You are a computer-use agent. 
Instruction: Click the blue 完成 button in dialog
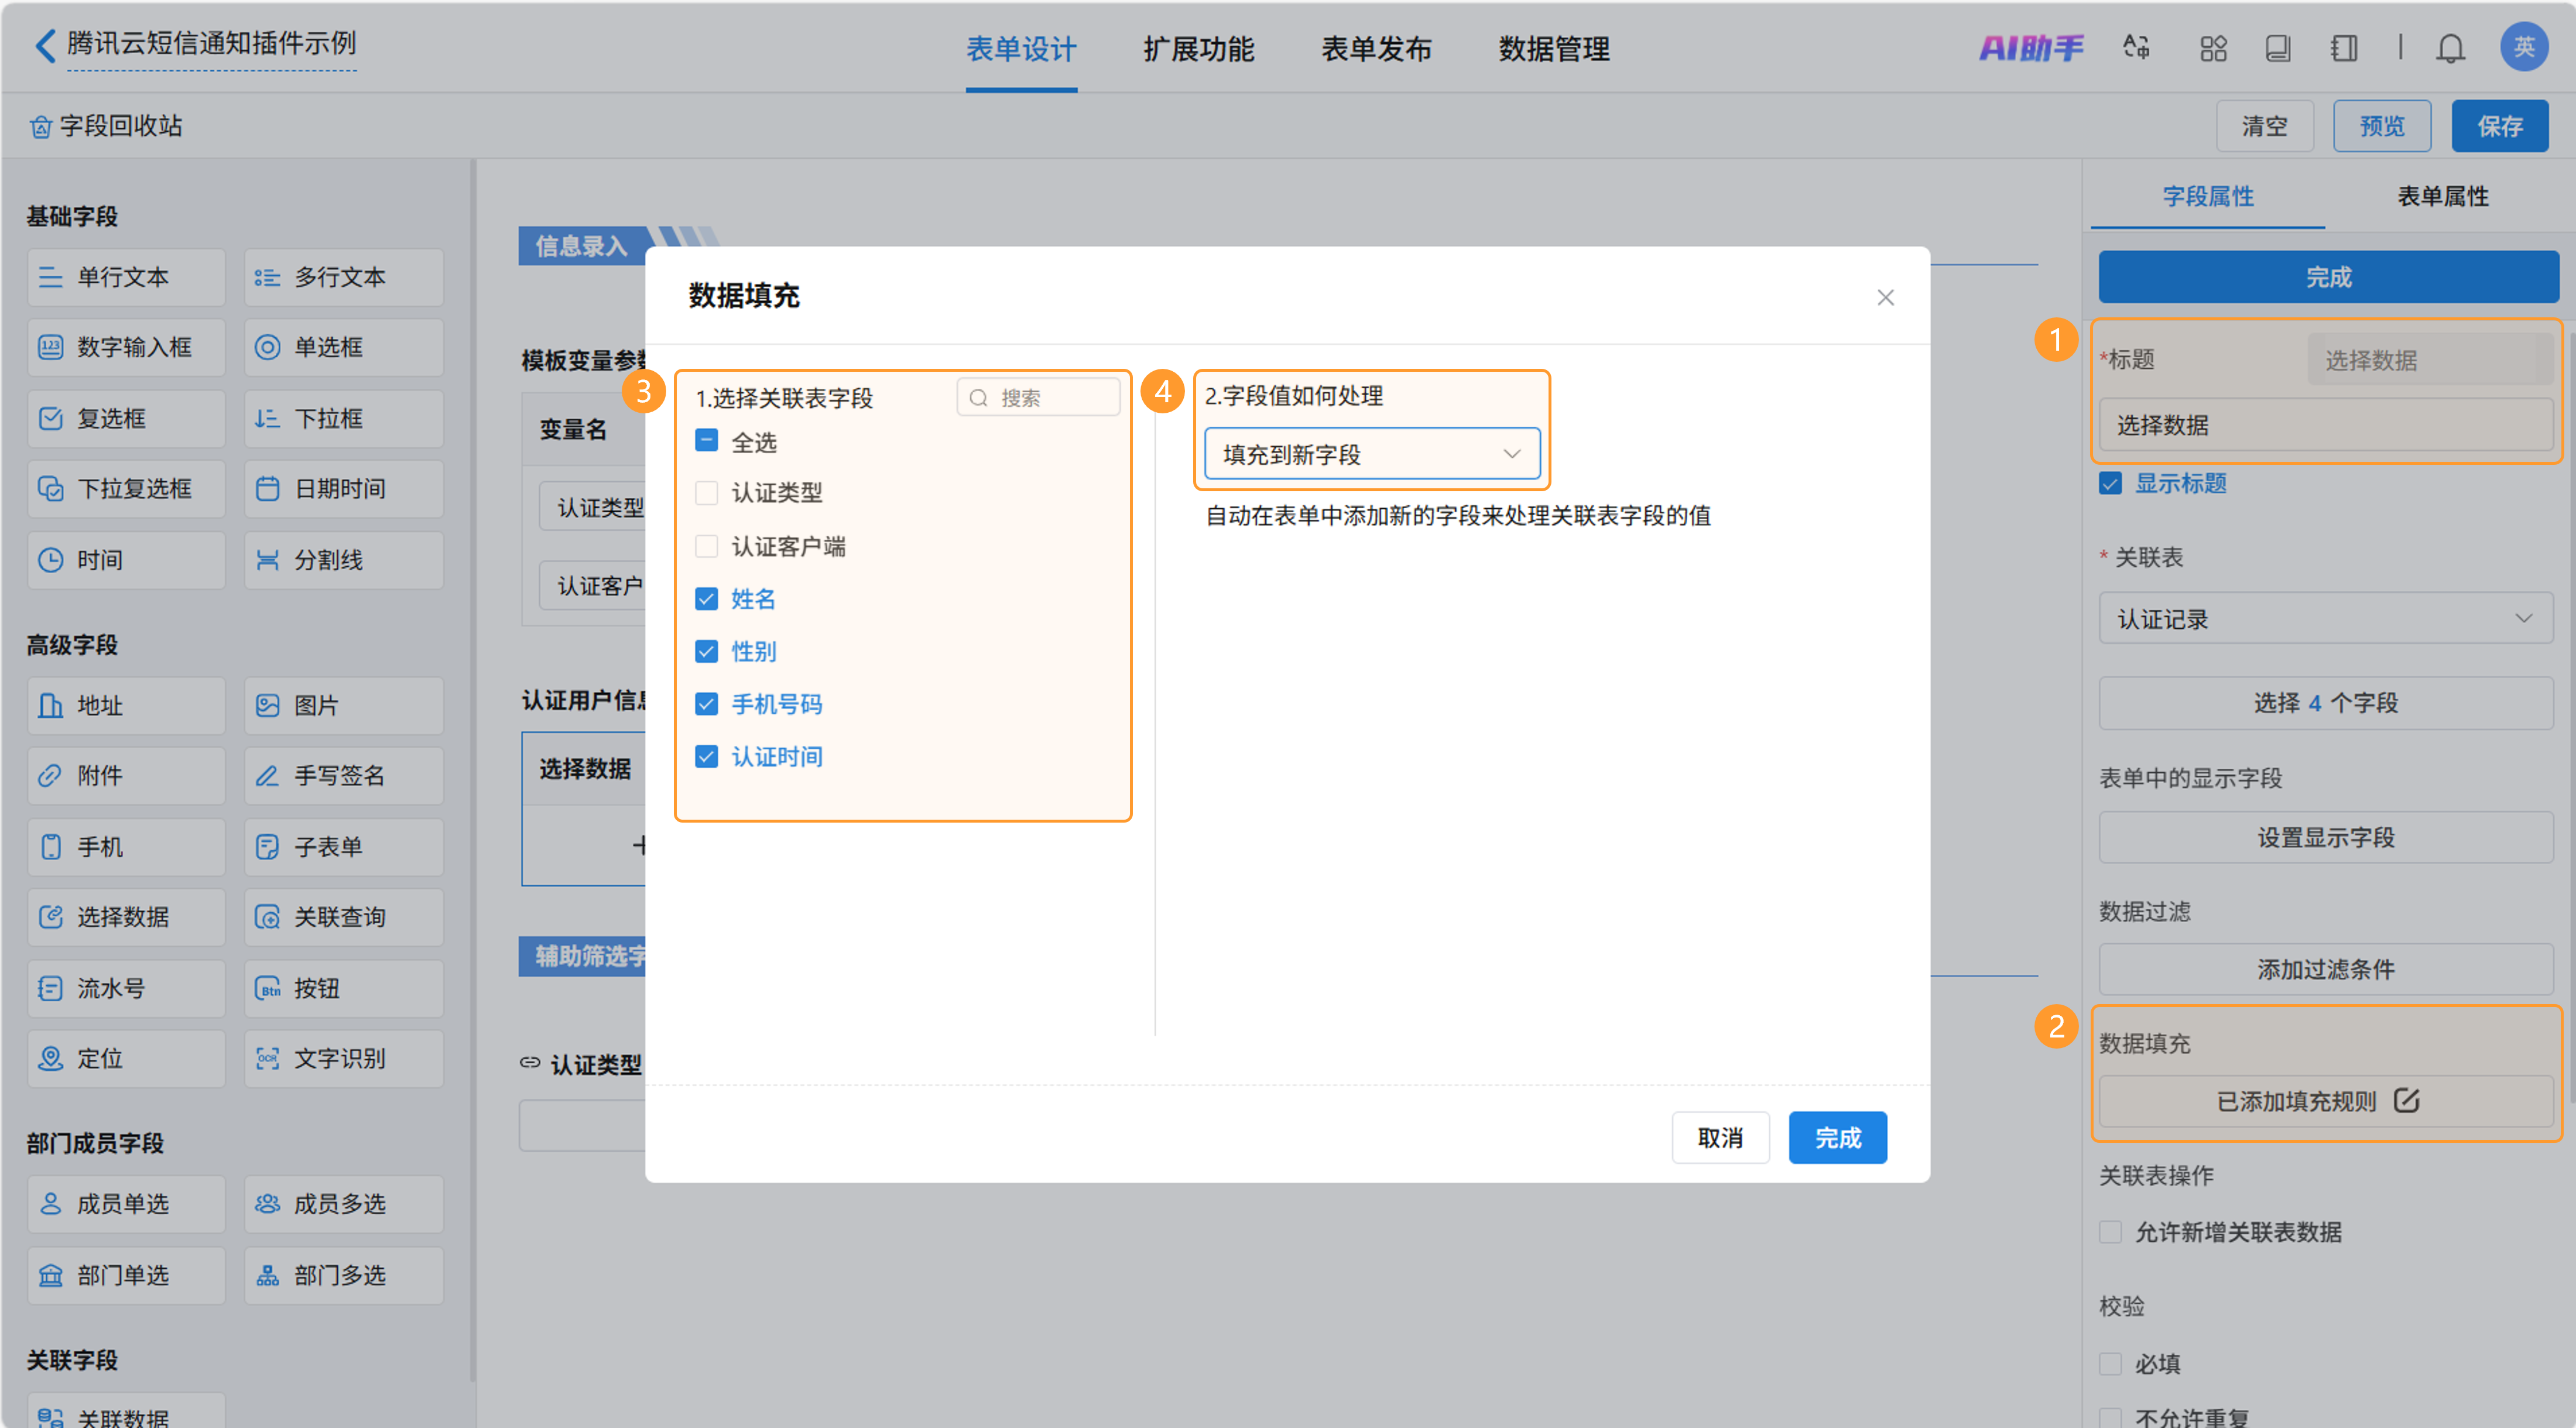1837,1138
